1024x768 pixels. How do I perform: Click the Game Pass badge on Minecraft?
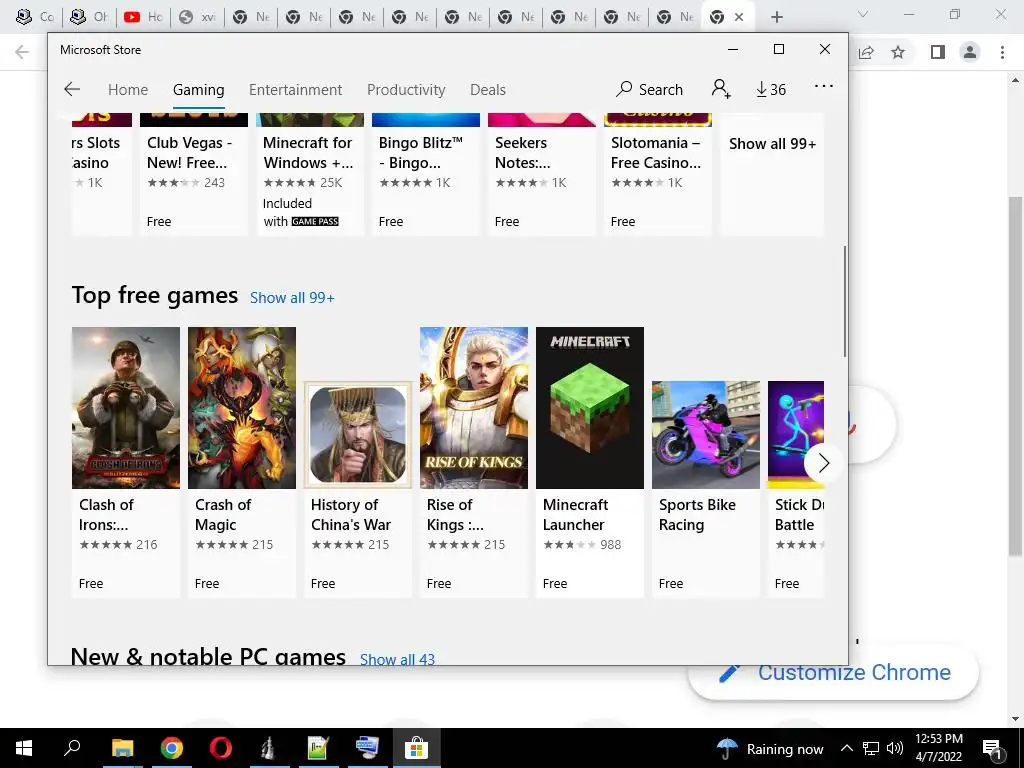tap(315, 221)
